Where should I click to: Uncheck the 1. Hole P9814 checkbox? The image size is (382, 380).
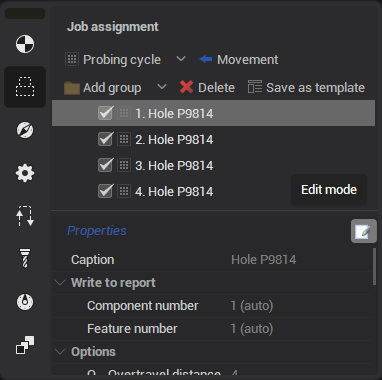106,113
